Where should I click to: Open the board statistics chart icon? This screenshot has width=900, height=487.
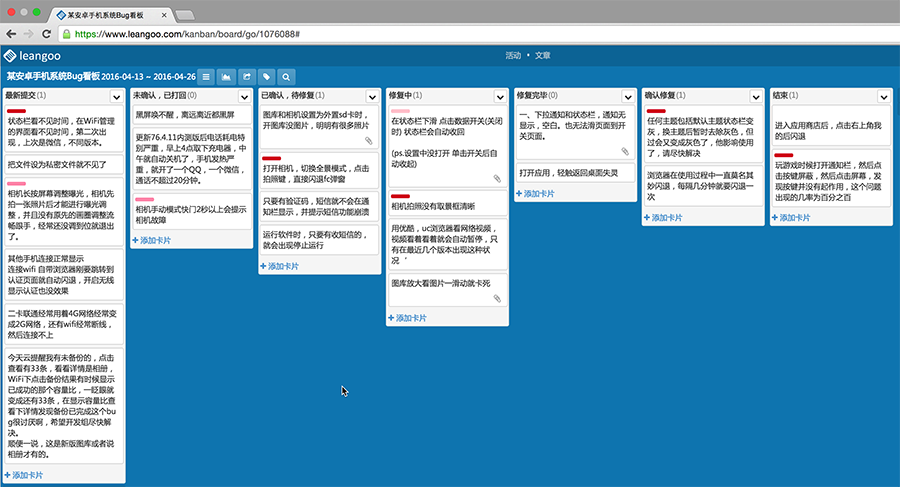pos(226,76)
